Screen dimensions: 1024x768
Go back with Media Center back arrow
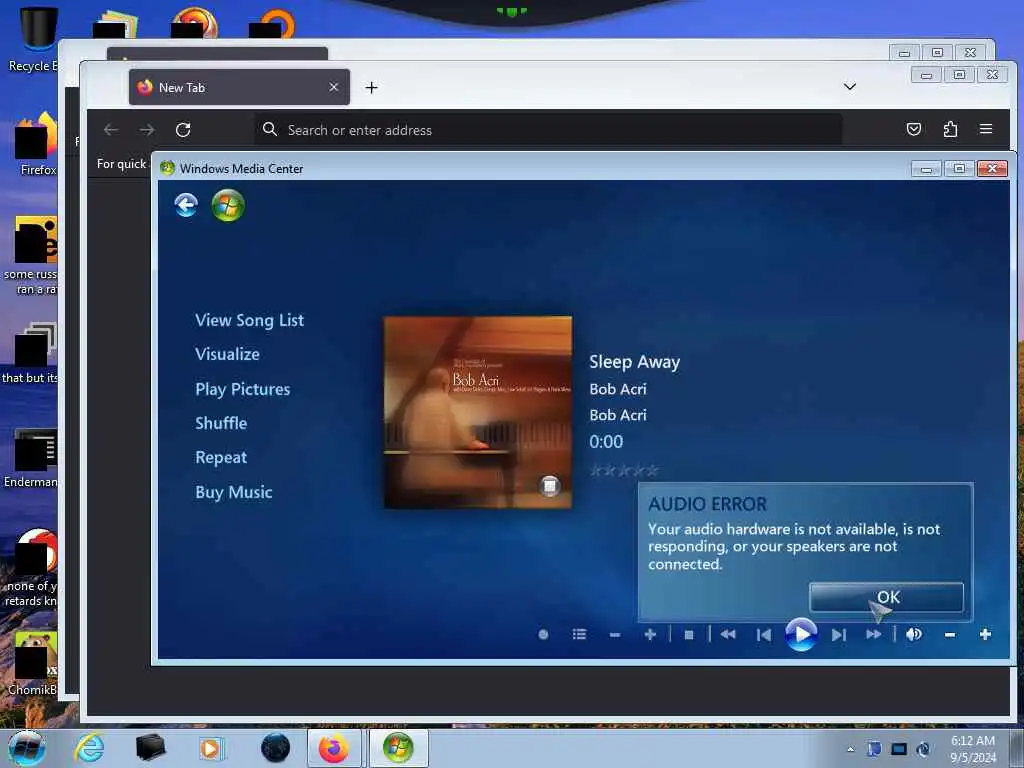coord(186,206)
